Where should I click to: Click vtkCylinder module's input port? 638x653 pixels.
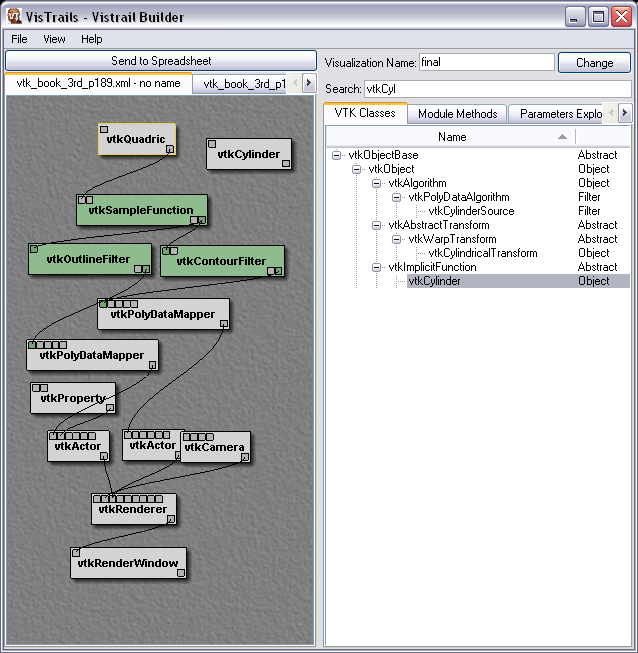(x=212, y=144)
